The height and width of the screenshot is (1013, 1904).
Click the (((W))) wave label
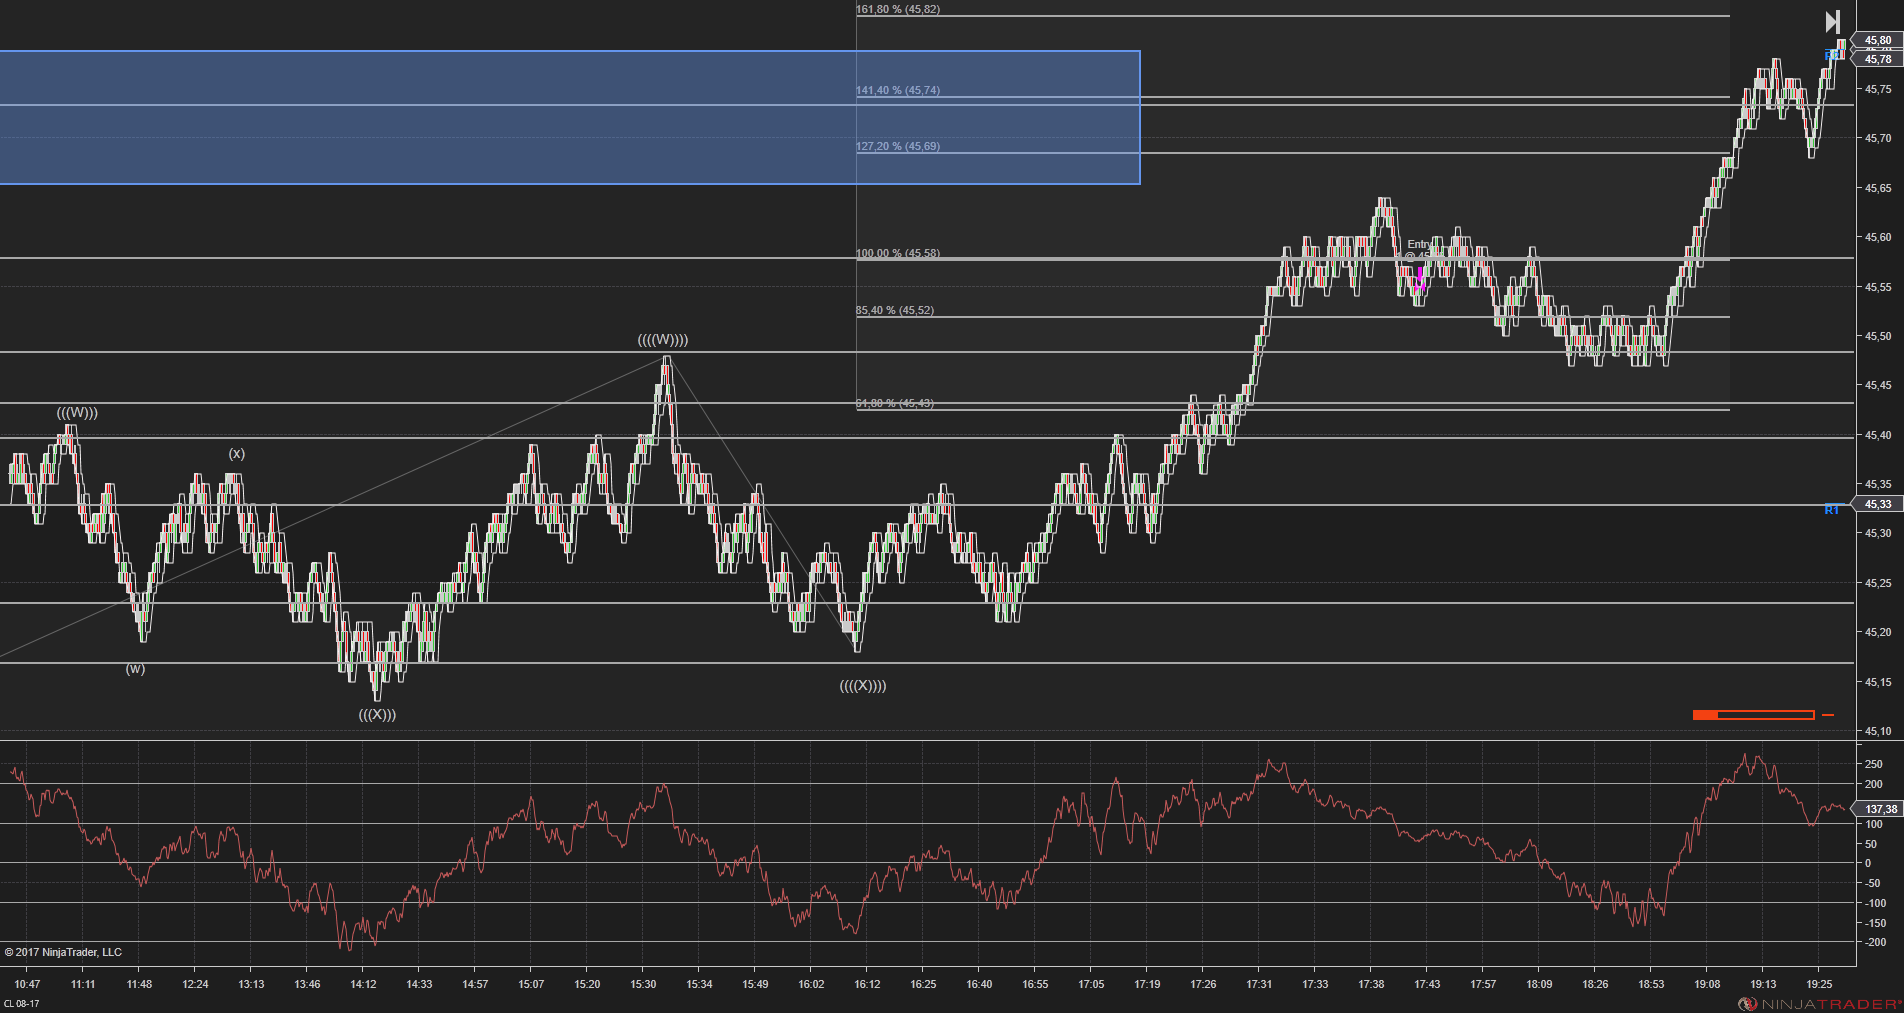(77, 413)
